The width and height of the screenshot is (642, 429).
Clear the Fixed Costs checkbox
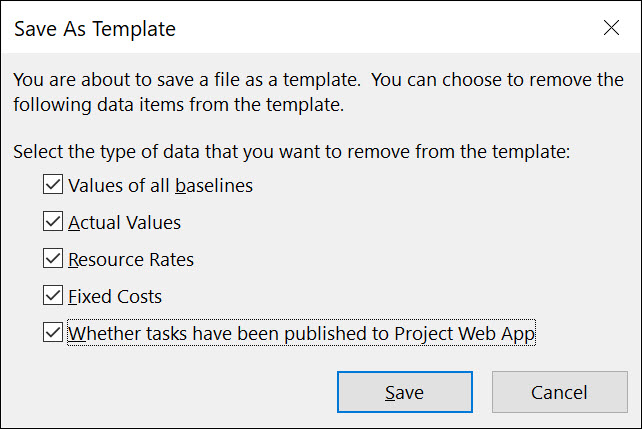(x=53, y=295)
